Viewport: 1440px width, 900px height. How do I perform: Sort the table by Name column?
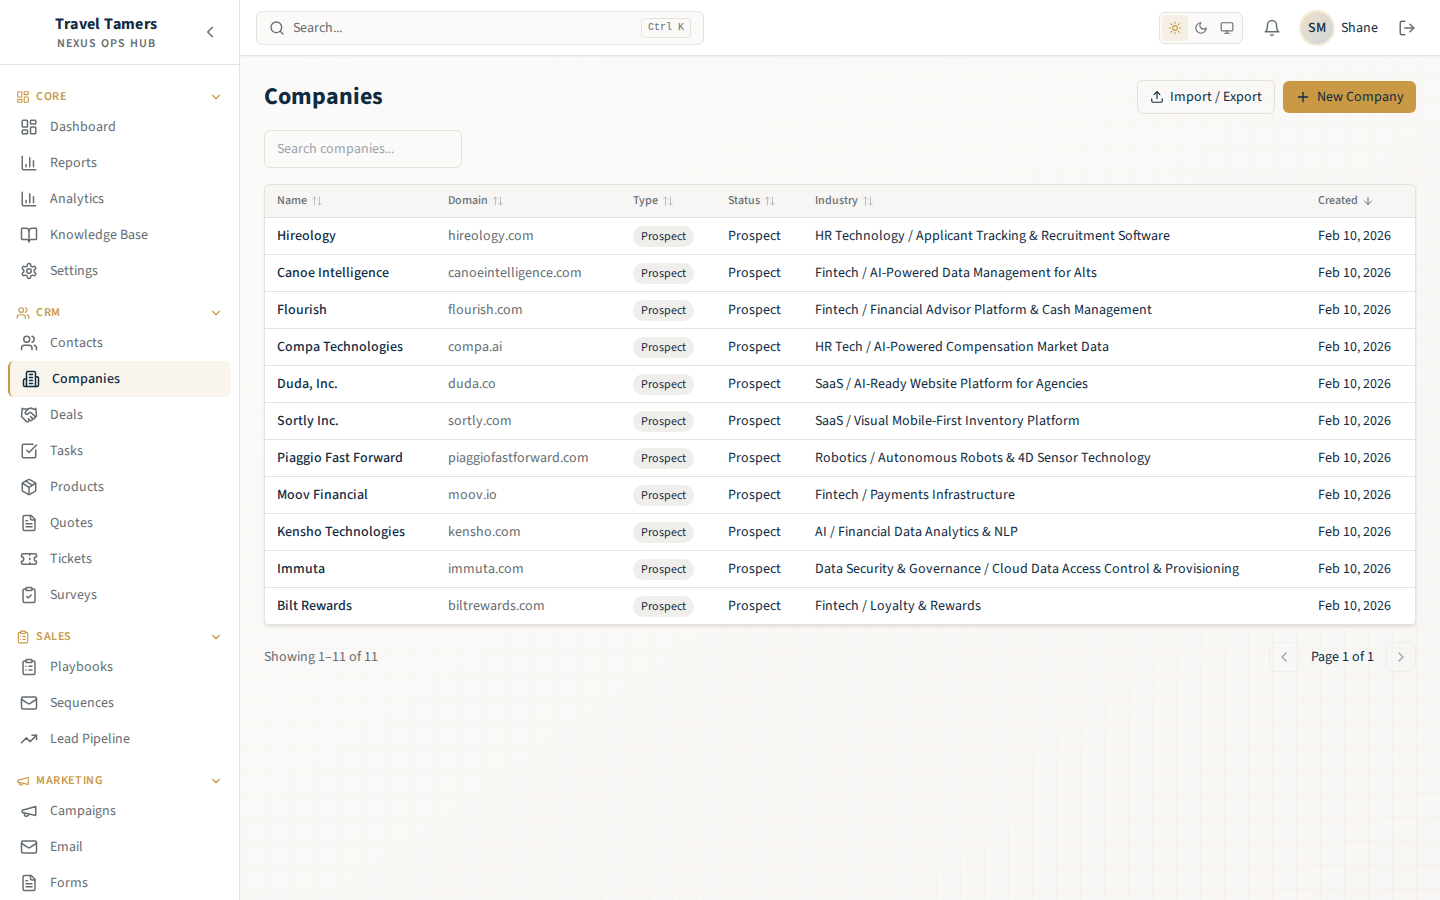[298, 200]
